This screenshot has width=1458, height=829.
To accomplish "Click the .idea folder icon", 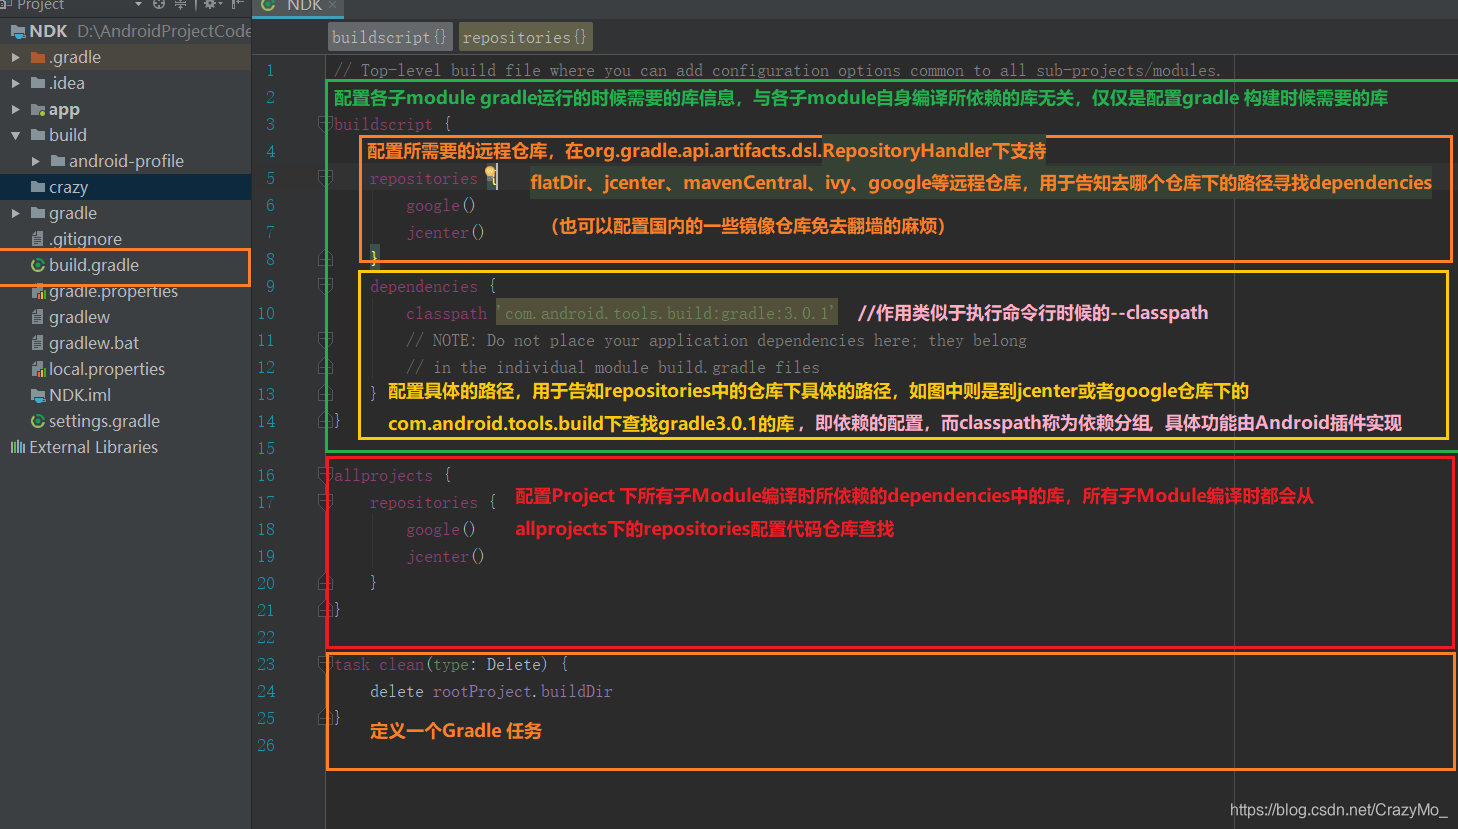I will (38, 83).
